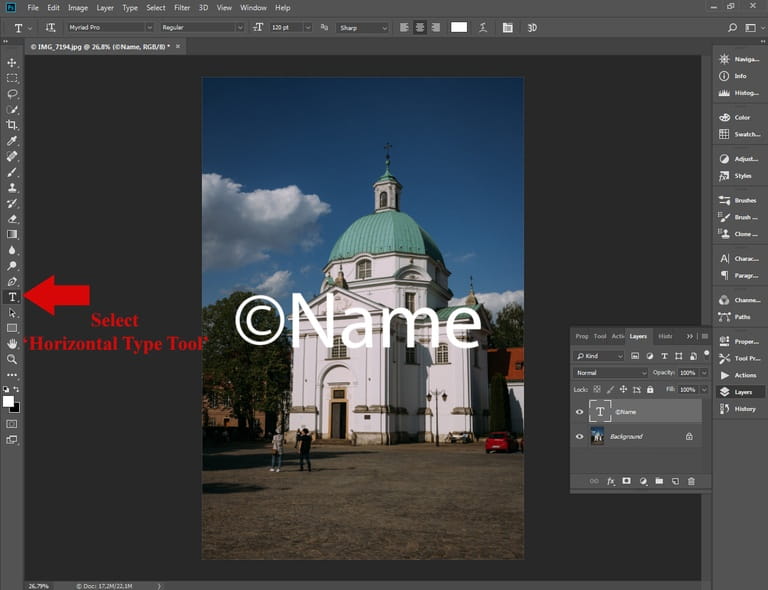Center align text
Viewport: 768px width, 590px height.
[420, 27]
